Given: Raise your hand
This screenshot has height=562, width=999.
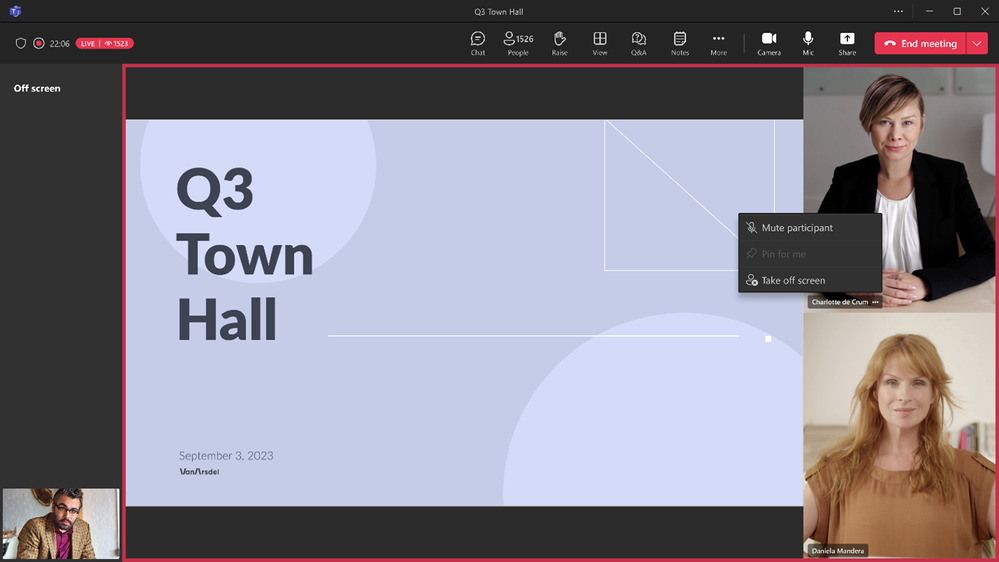Looking at the screenshot, I should [559, 43].
